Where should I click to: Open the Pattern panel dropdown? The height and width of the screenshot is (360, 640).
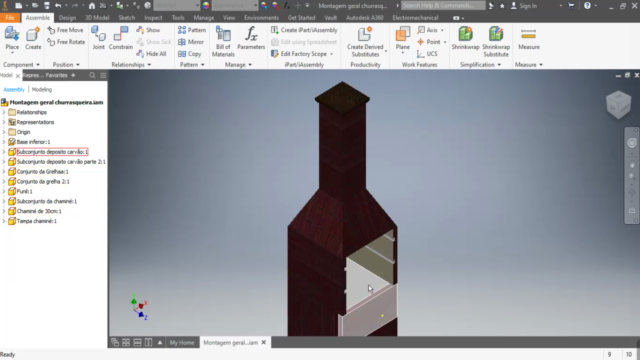[192, 64]
